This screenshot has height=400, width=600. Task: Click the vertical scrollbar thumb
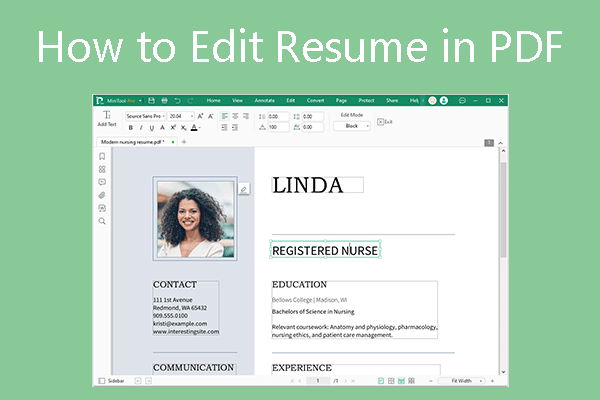pos(504,210)
